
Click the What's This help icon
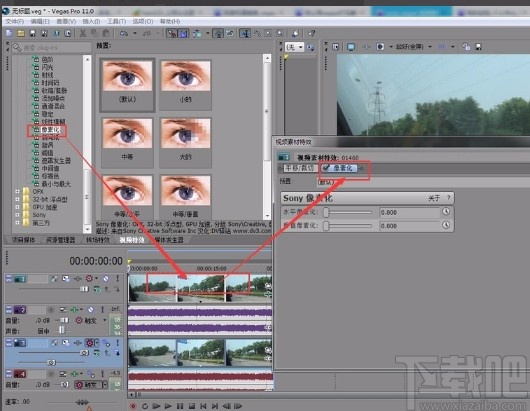(311, 33)
